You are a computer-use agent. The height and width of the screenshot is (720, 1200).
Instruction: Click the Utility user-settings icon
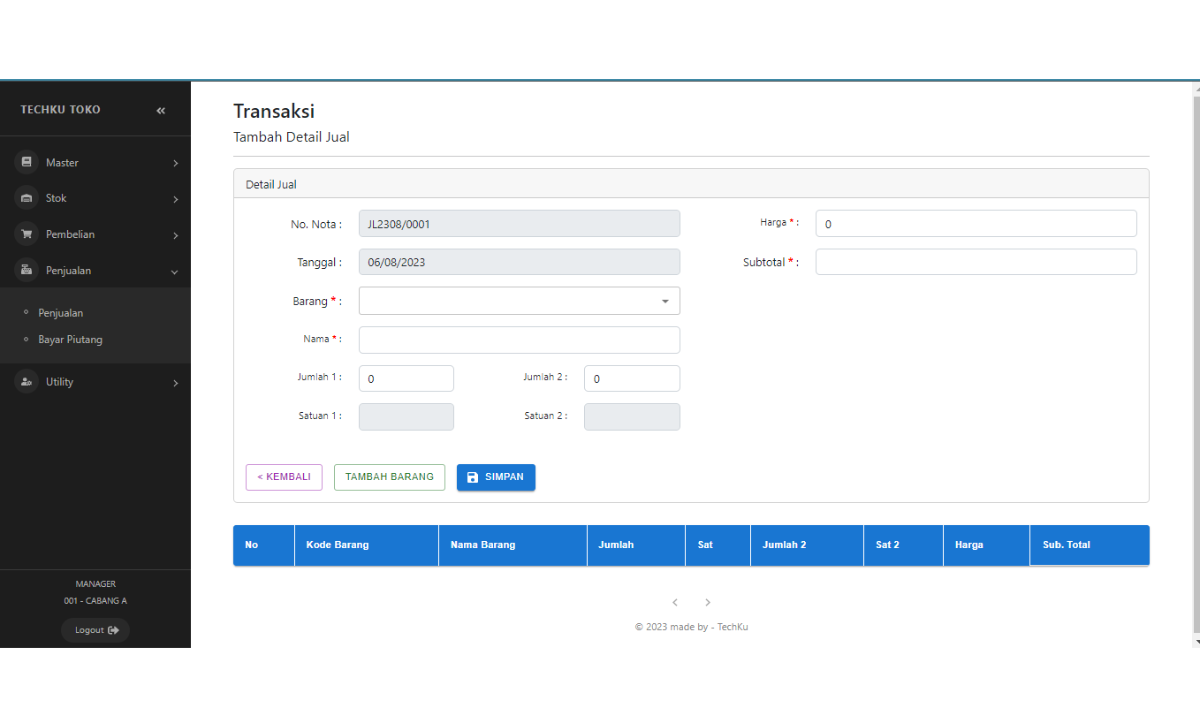tap(27, 381)
